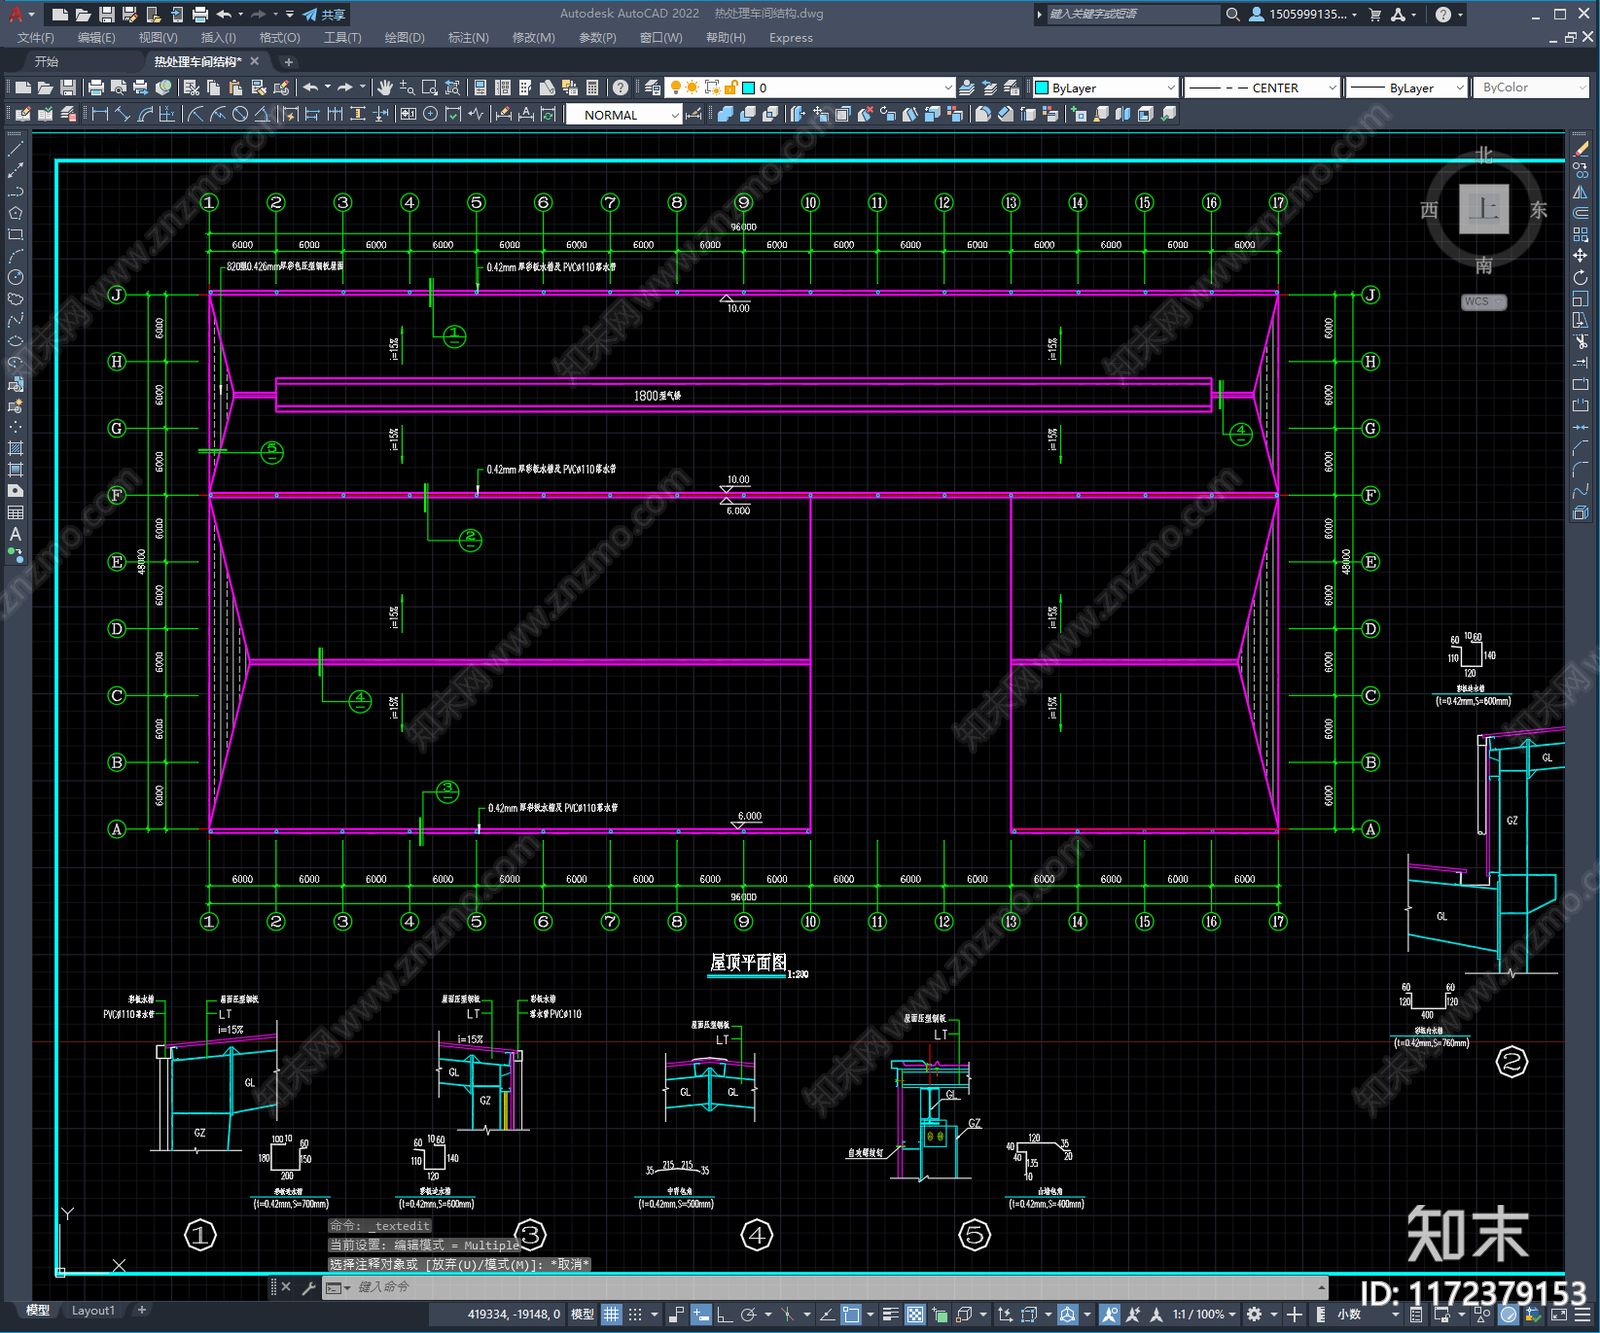Select the Diameter dimension tool
Viewport: 1600px width, 1333px height.
[x=240, y=114]
